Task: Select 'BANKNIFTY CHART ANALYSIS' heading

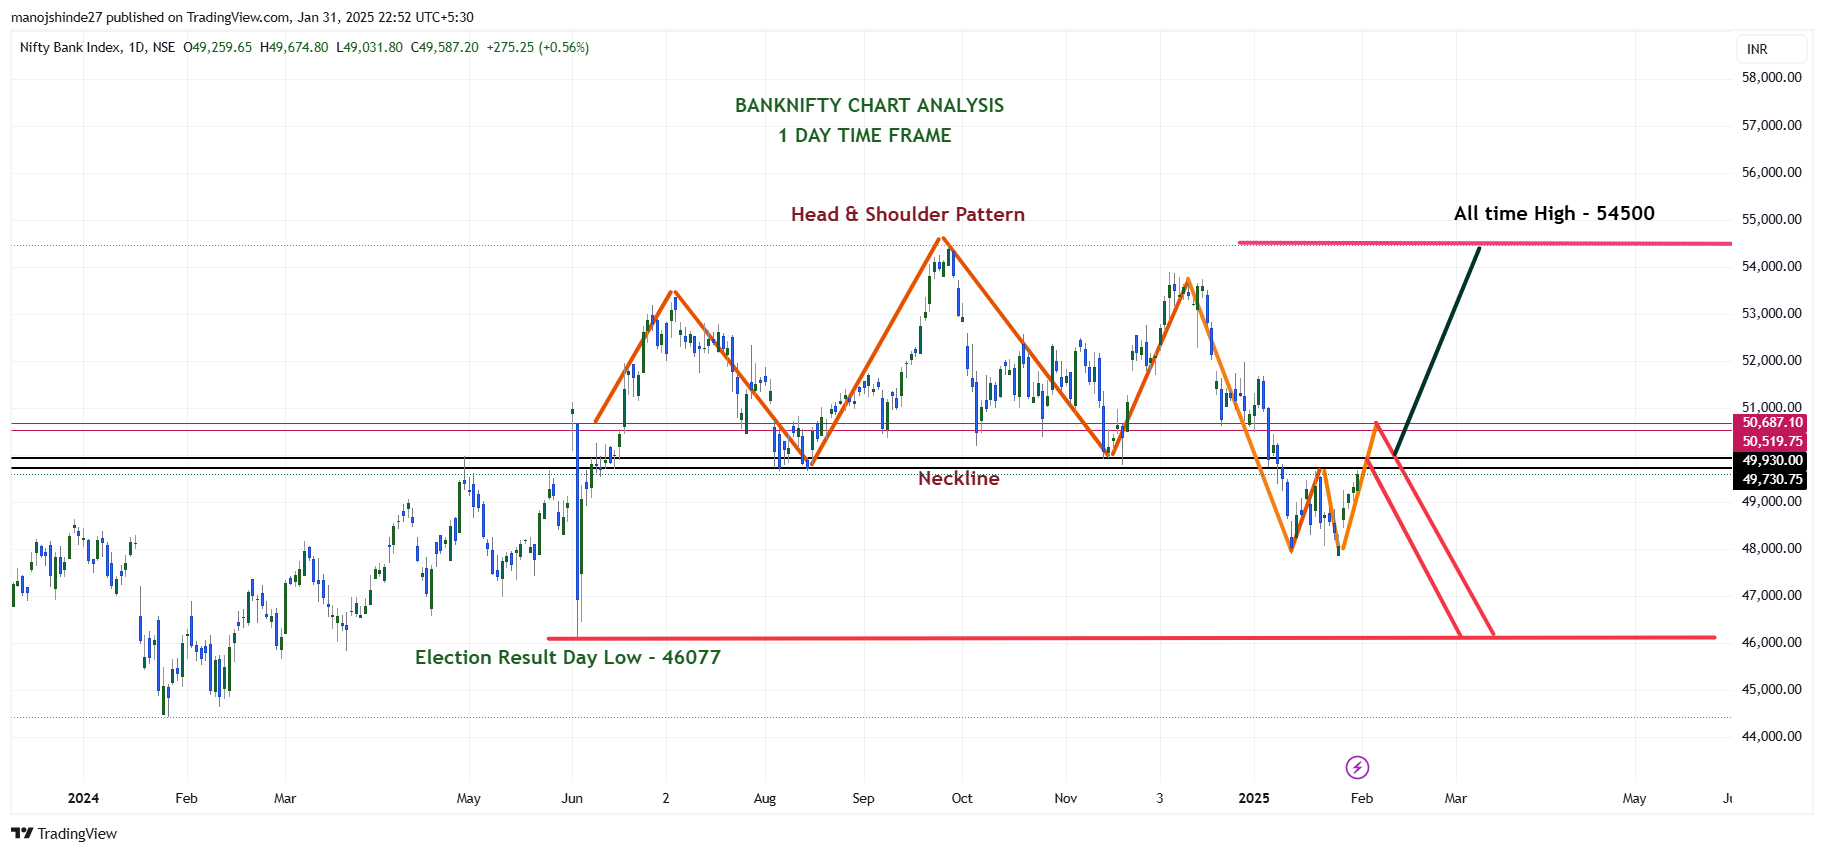Action: [869, 105]
